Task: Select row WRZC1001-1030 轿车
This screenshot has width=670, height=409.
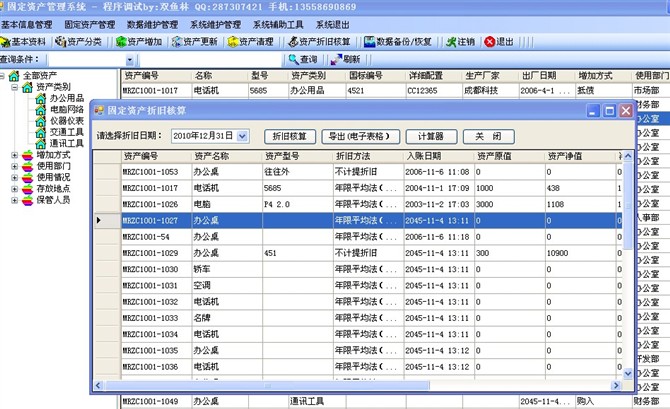Action: [x=358, y=269]
